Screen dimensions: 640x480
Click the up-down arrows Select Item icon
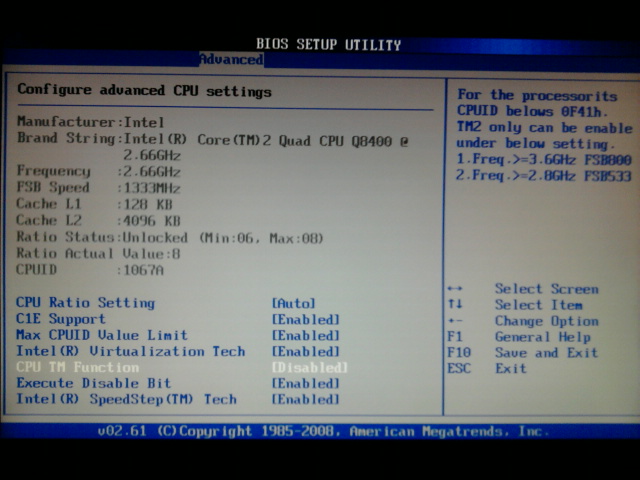(x=455, y=304)
